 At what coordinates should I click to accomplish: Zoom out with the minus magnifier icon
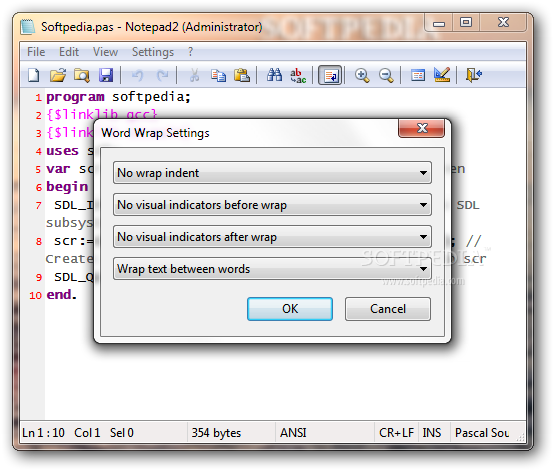[x=386, y=75]
